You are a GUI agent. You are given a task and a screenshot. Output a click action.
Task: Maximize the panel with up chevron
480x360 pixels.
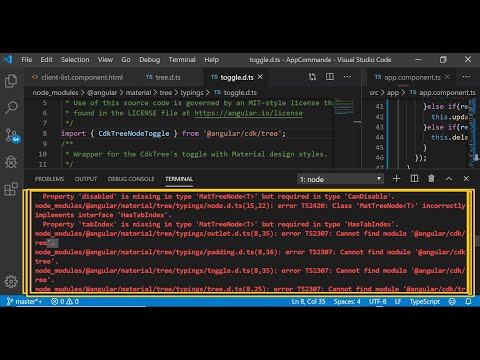coord(449,179)
